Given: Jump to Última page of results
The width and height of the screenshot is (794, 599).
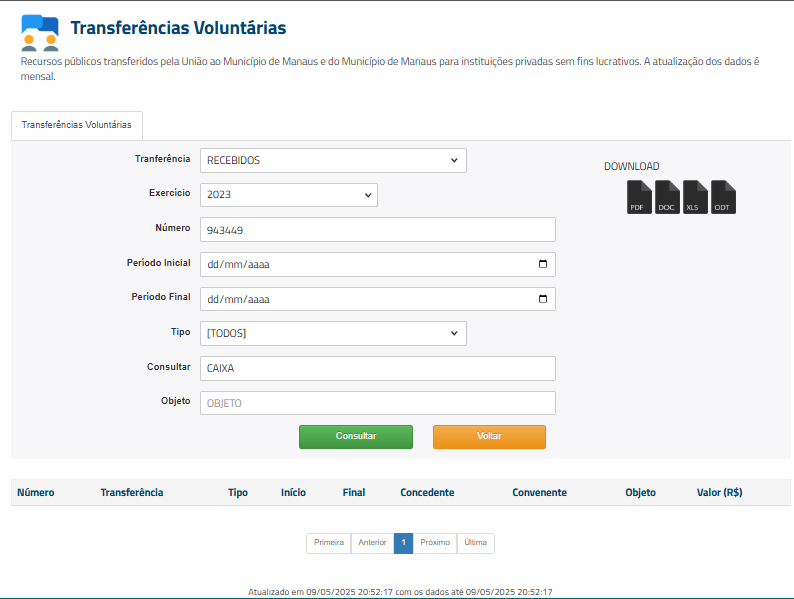Looking at the screenshot, I should [475, 543].
